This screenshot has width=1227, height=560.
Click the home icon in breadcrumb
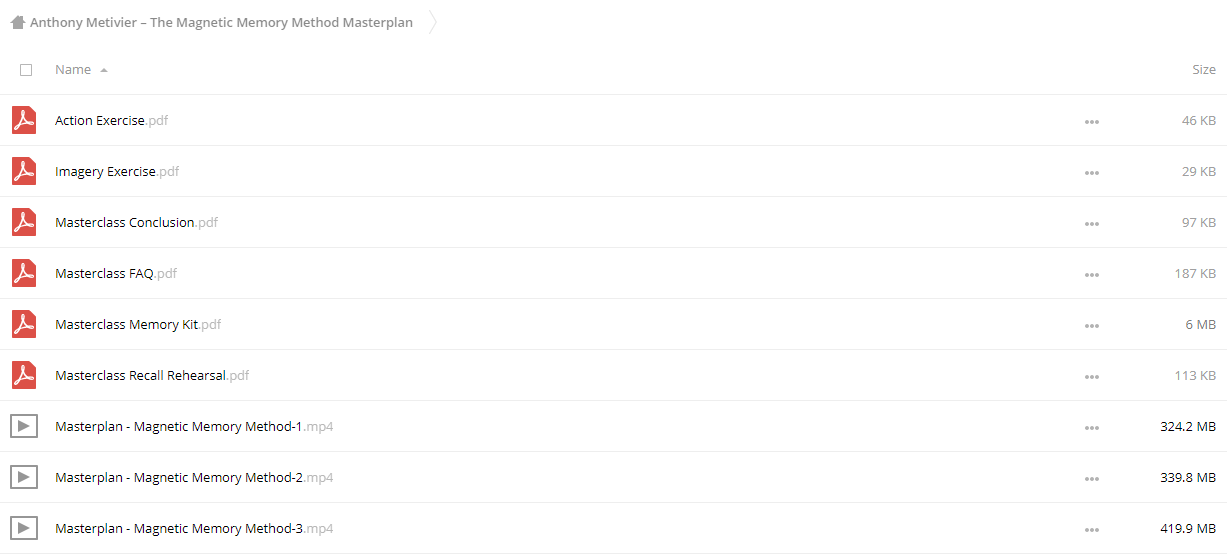point(18,22)
